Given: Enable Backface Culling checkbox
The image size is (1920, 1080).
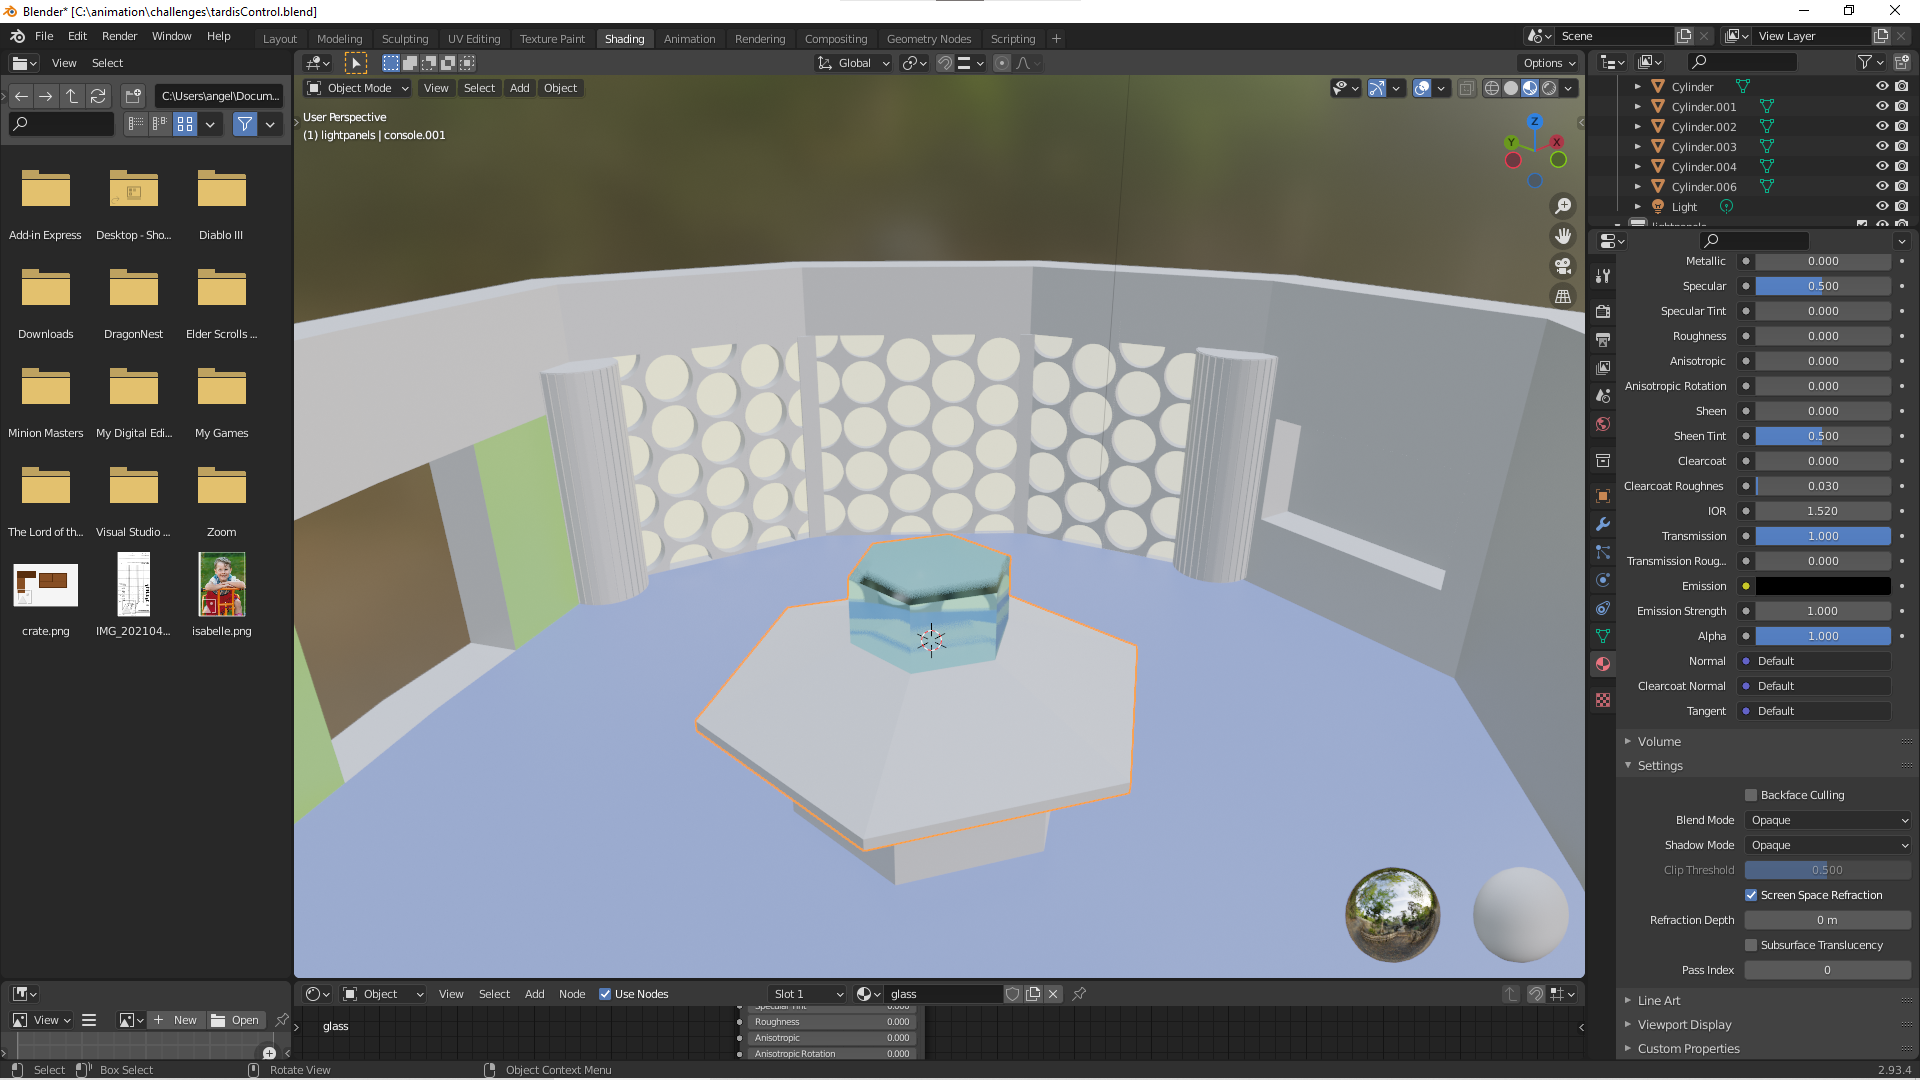Looking at the screenshot, I should [1751, 795].
